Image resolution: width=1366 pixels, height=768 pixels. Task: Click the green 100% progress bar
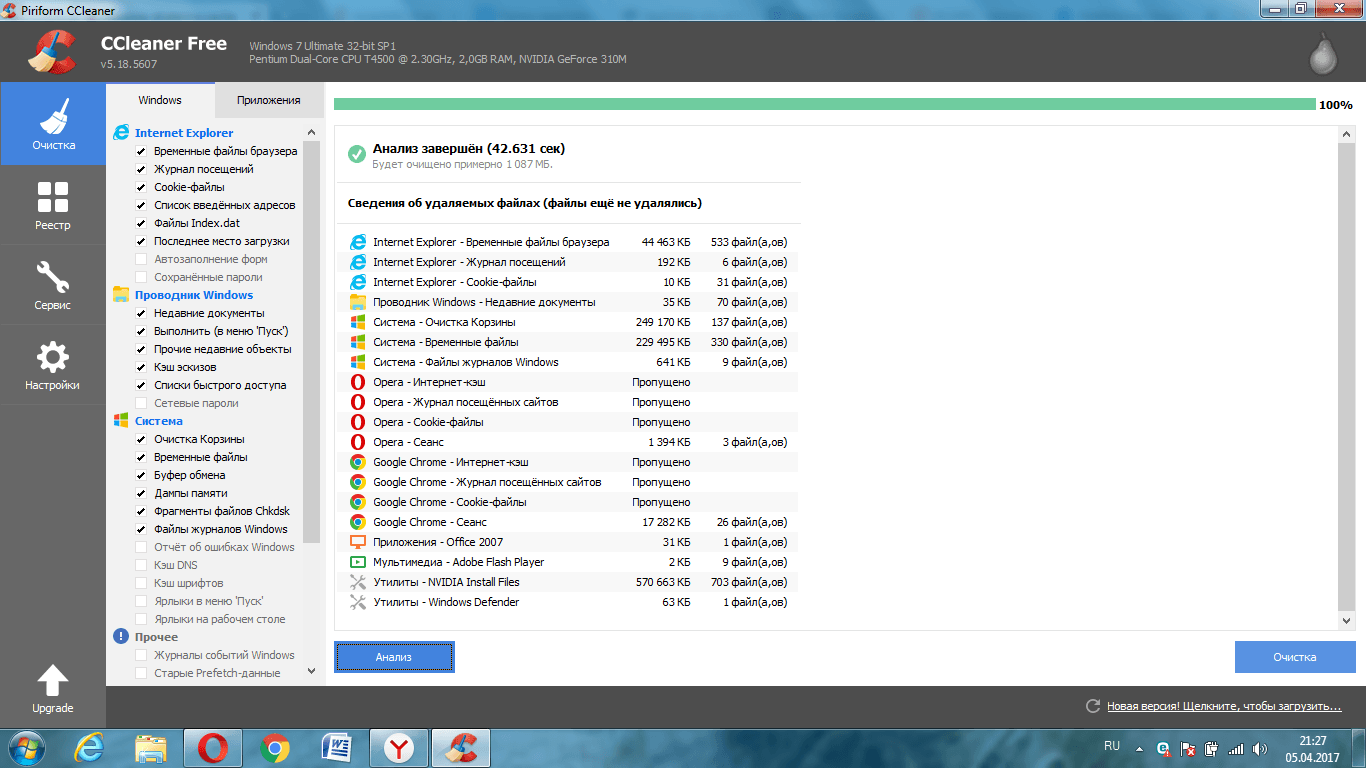(x=825, y=104)
